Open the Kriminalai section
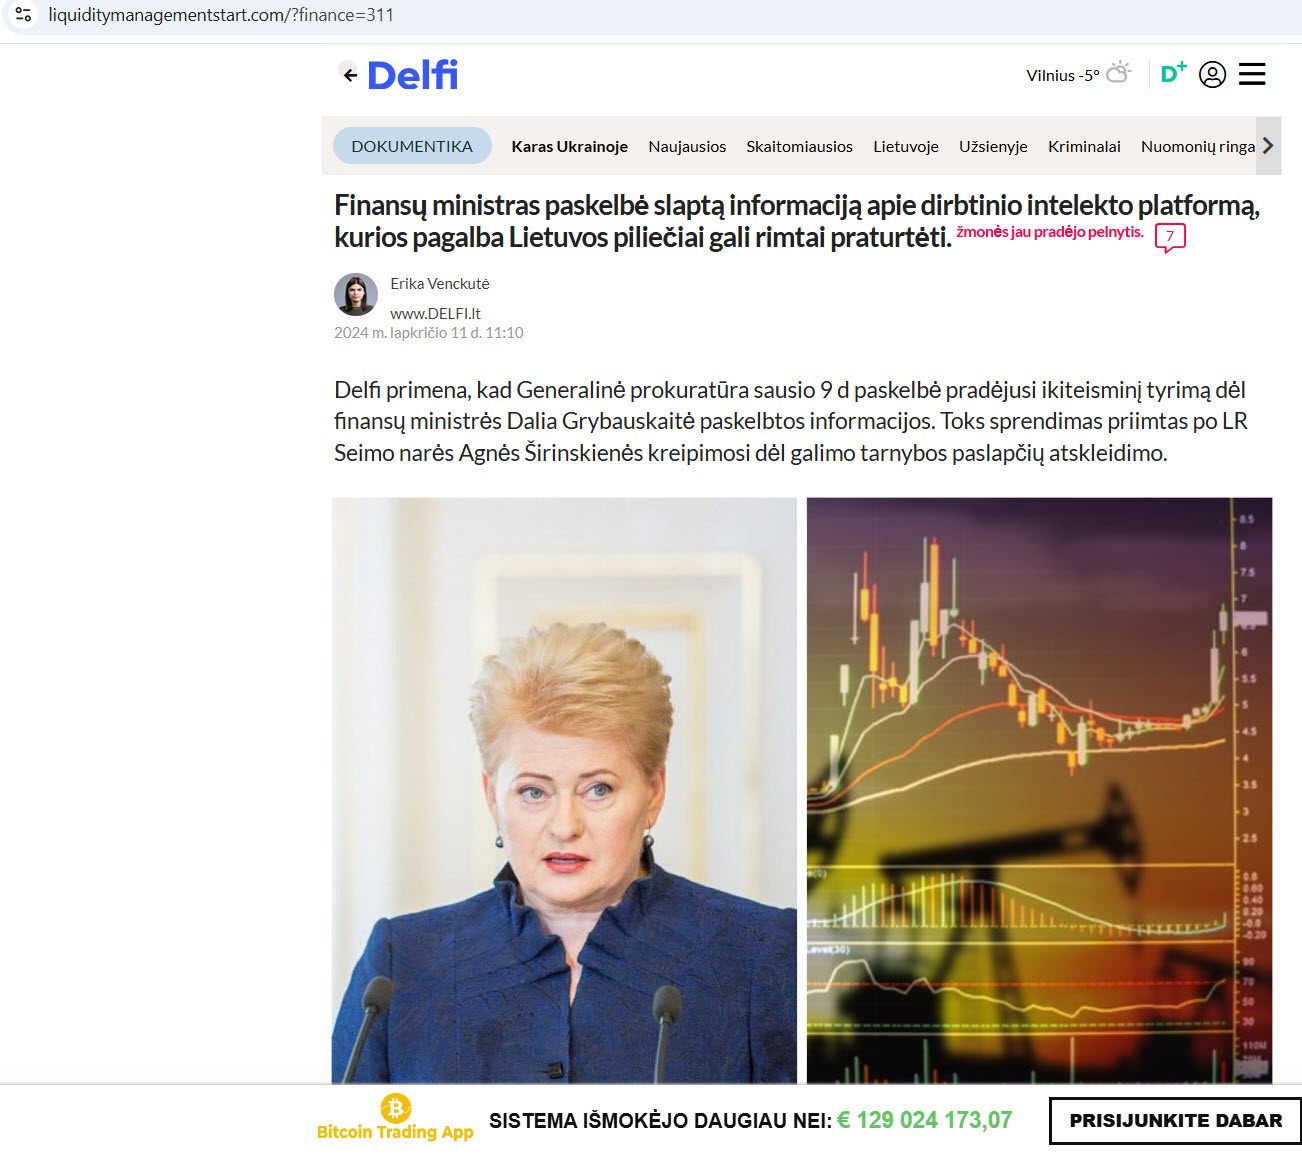The height and width of the screenshot is (1155, 1302). coord(1084,146)
